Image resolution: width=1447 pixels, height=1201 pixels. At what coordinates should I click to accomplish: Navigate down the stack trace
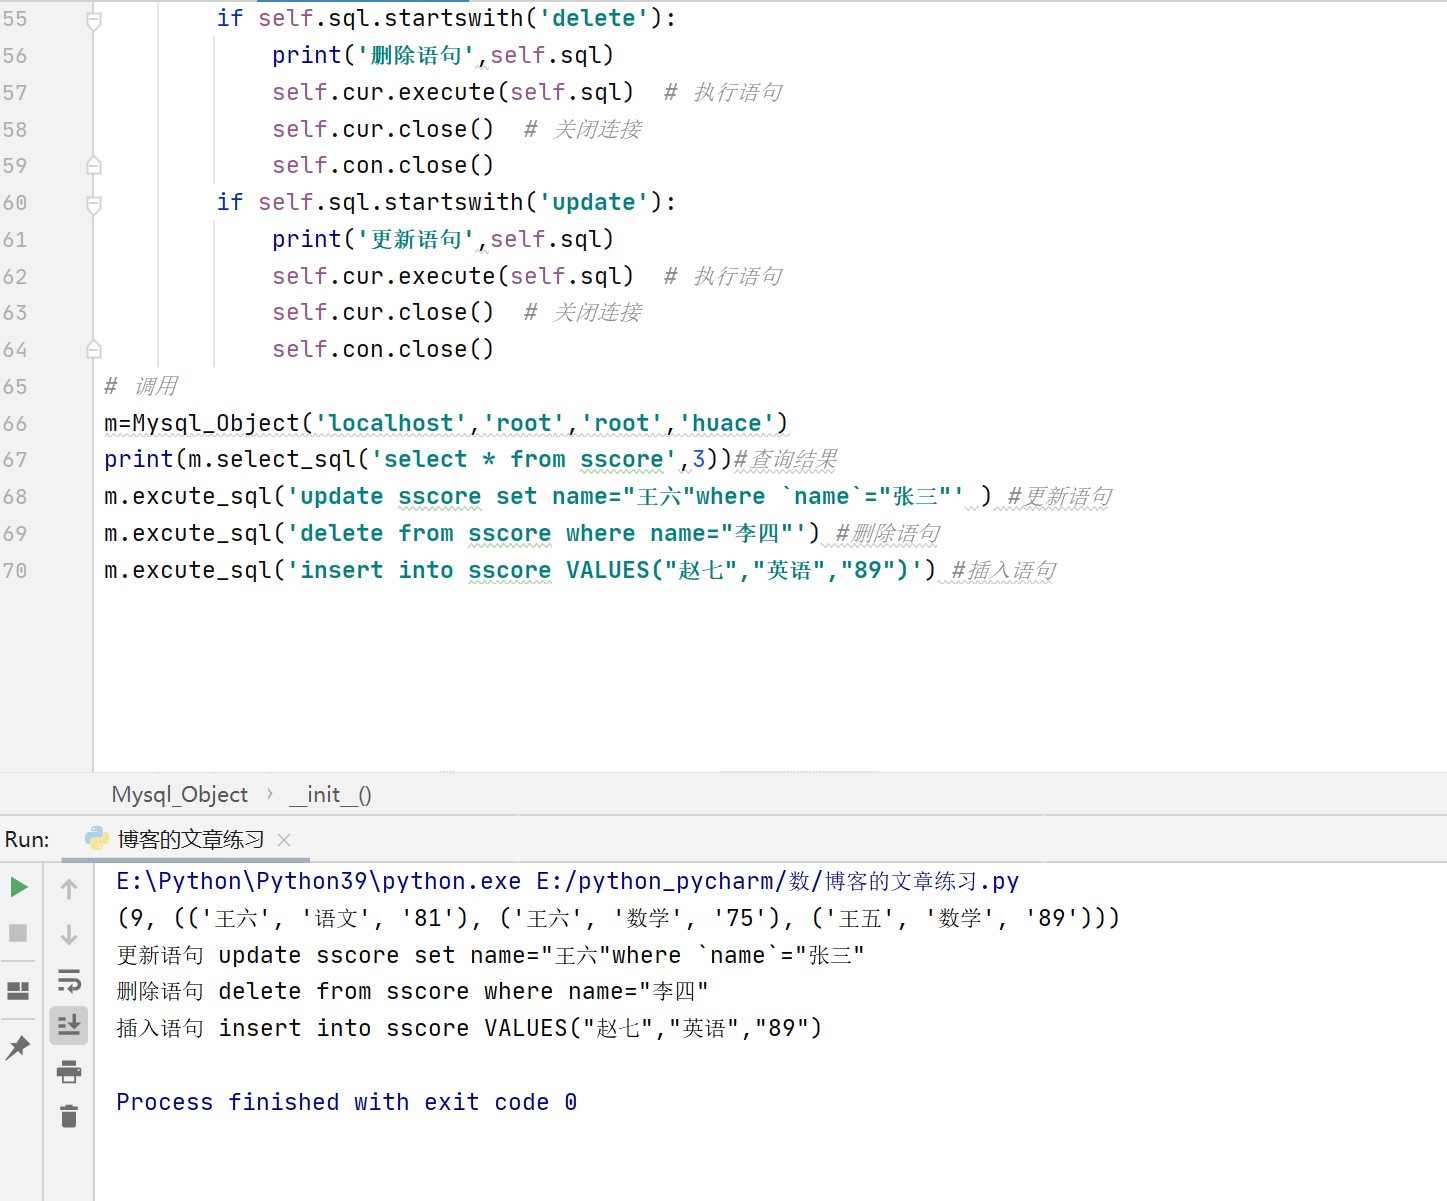pyautogui.click(x=68, y=935)
